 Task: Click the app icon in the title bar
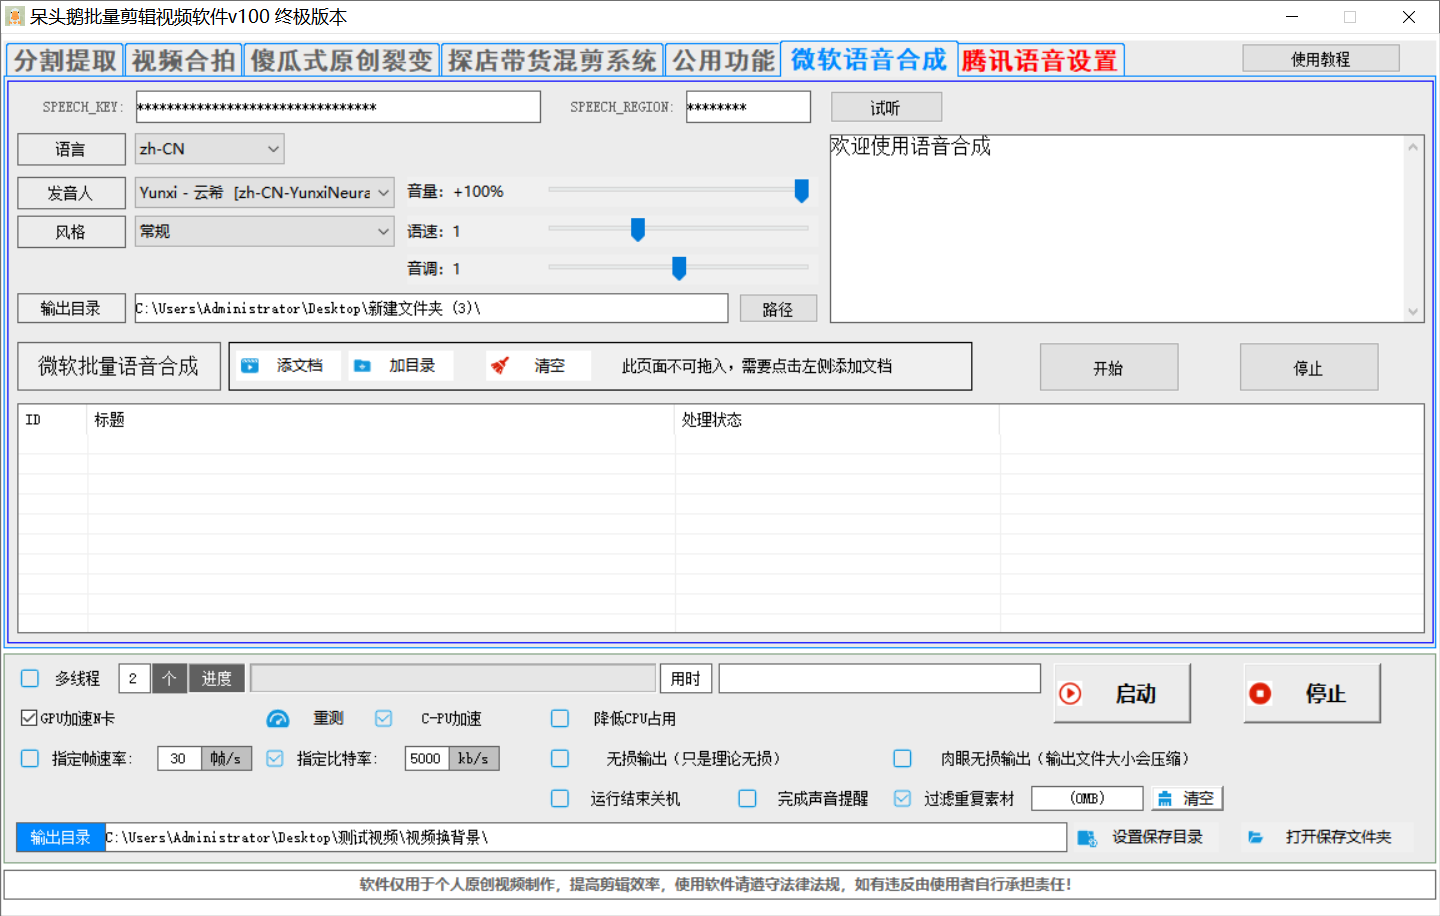coord(15,17)
